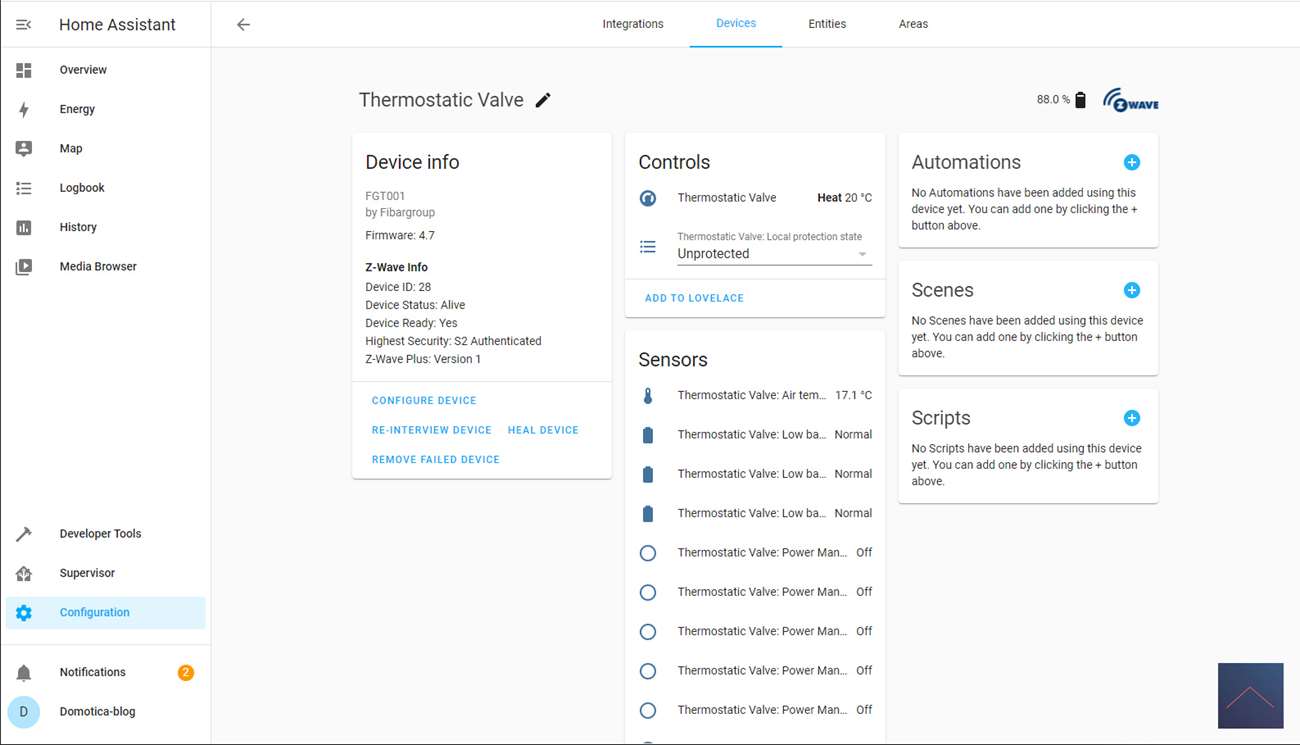Open Developer Tools in the sidebar
This screenshot has width=1300, height=745.
coord(100,534)
